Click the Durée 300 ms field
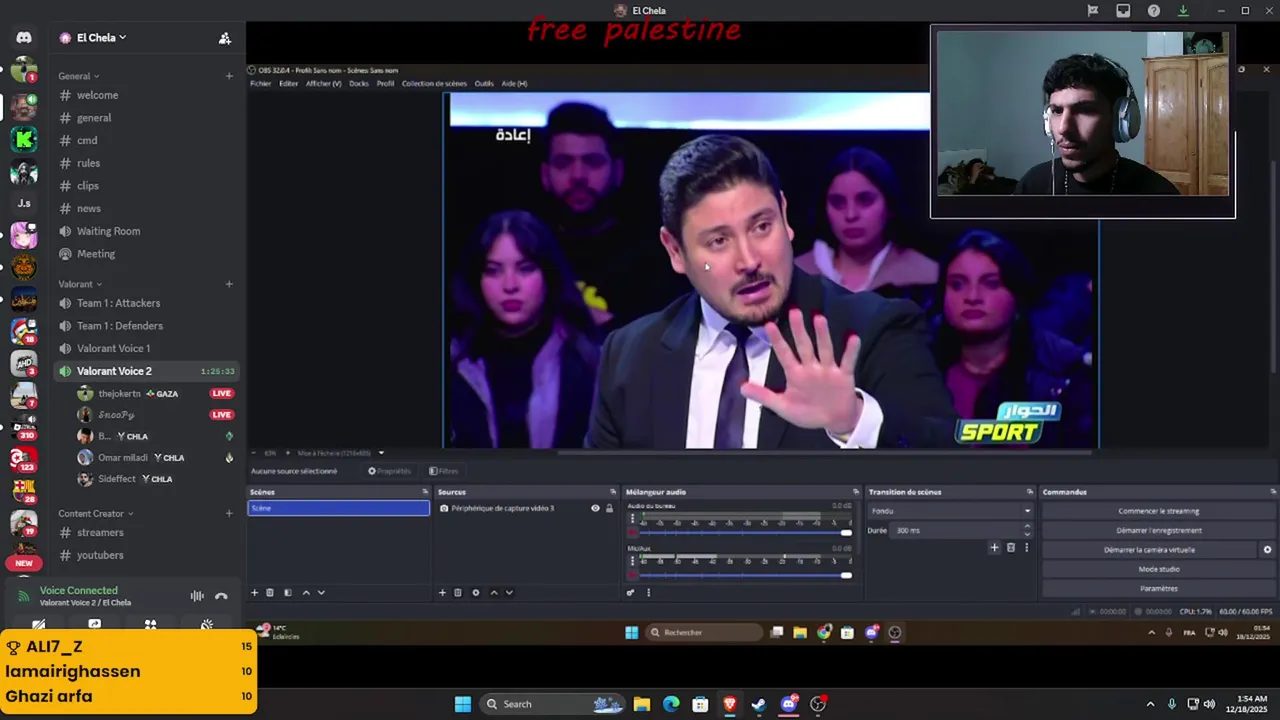 tap(962, 530)
